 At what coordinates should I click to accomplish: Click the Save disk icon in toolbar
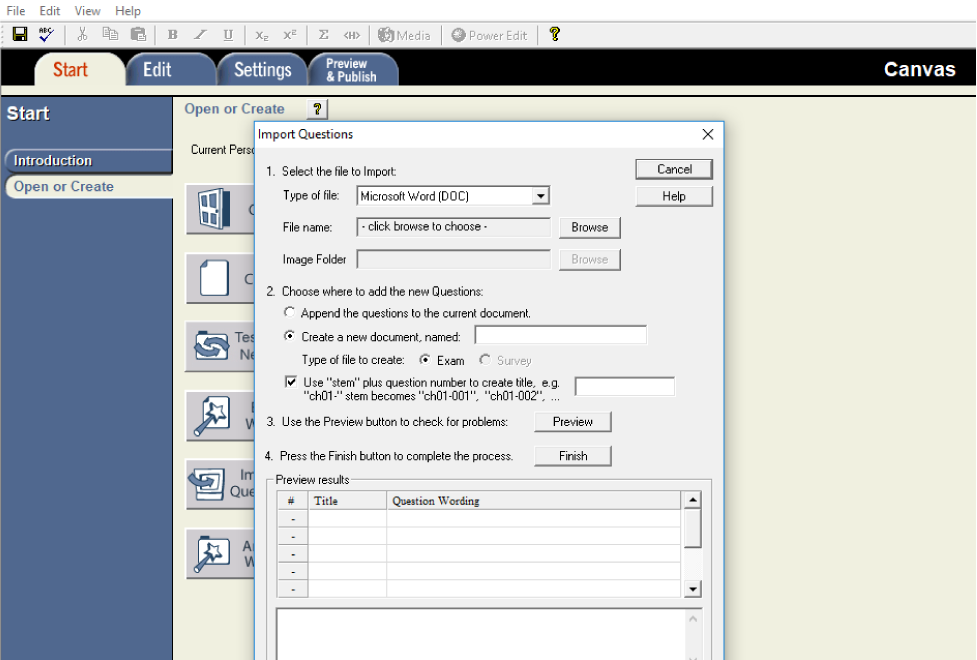coord(20,34)
